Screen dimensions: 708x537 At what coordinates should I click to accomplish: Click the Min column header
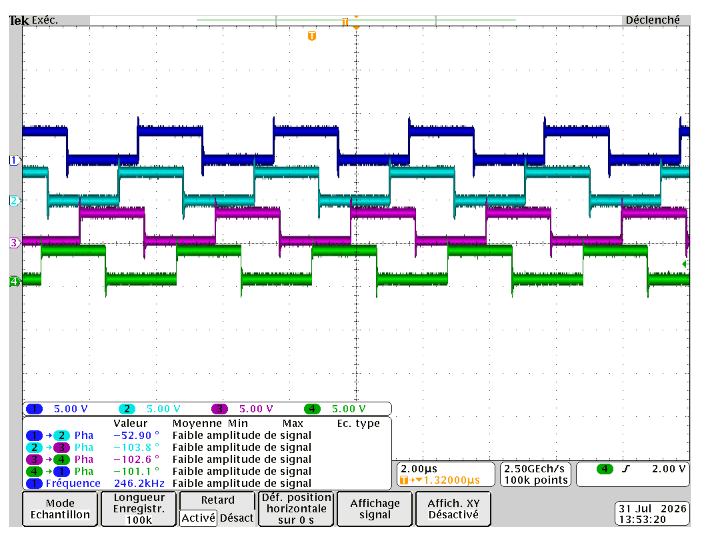pos(238,423)
